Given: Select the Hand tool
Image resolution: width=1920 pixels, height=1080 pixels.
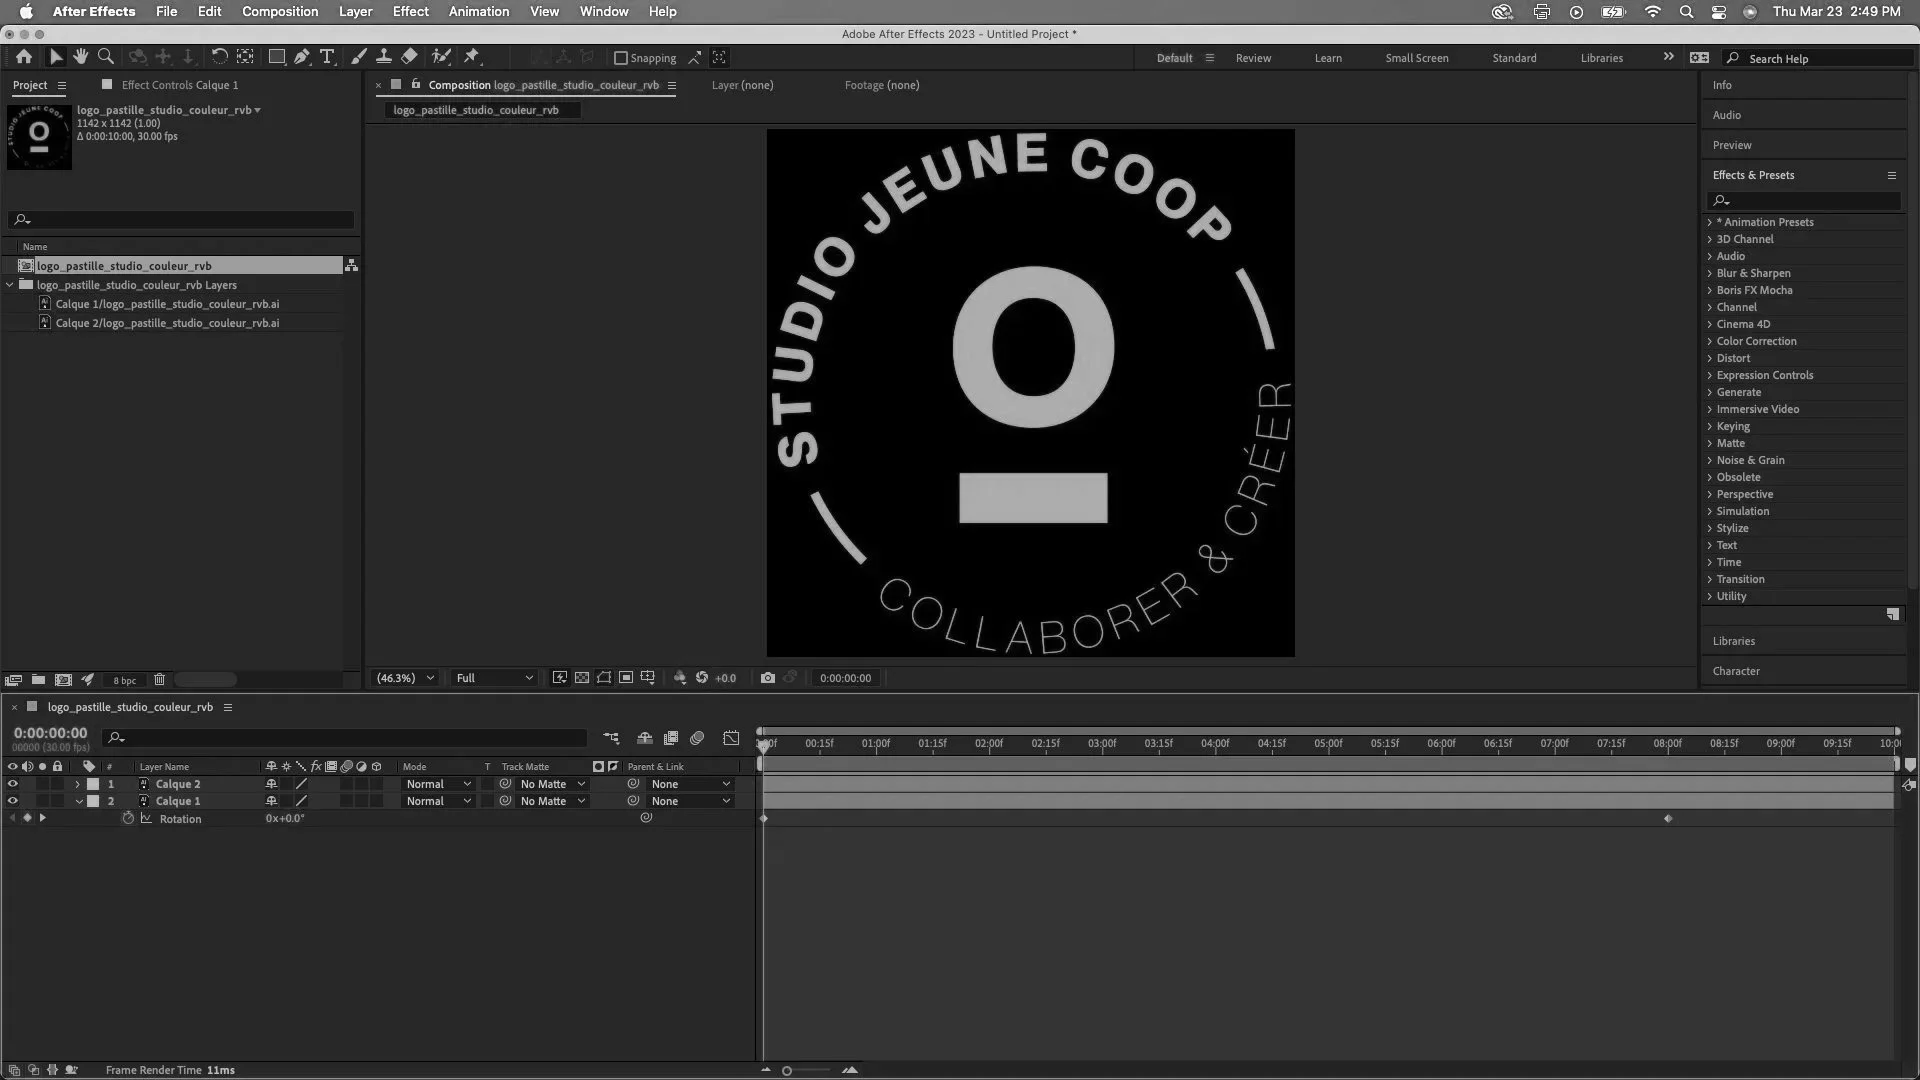Looking at the screenshot, I should tap(80, 57).
